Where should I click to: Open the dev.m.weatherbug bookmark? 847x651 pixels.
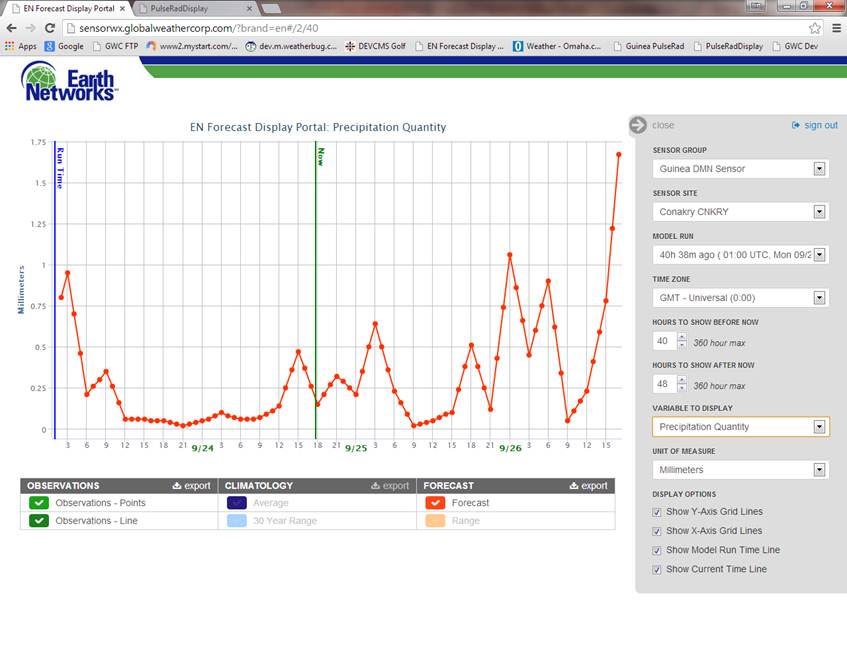pos(291,46)
